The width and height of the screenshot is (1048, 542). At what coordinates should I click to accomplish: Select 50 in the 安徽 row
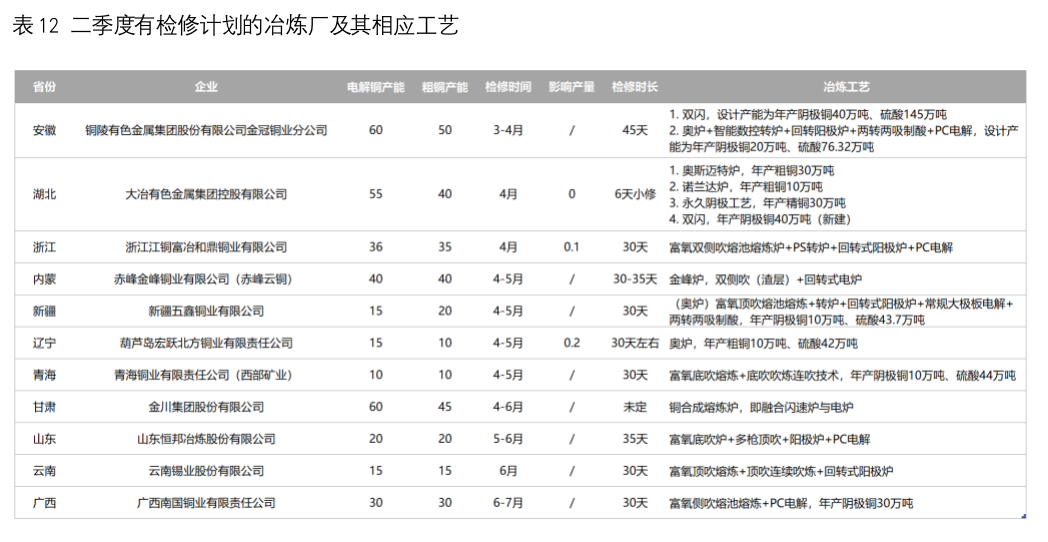(444, 130)
